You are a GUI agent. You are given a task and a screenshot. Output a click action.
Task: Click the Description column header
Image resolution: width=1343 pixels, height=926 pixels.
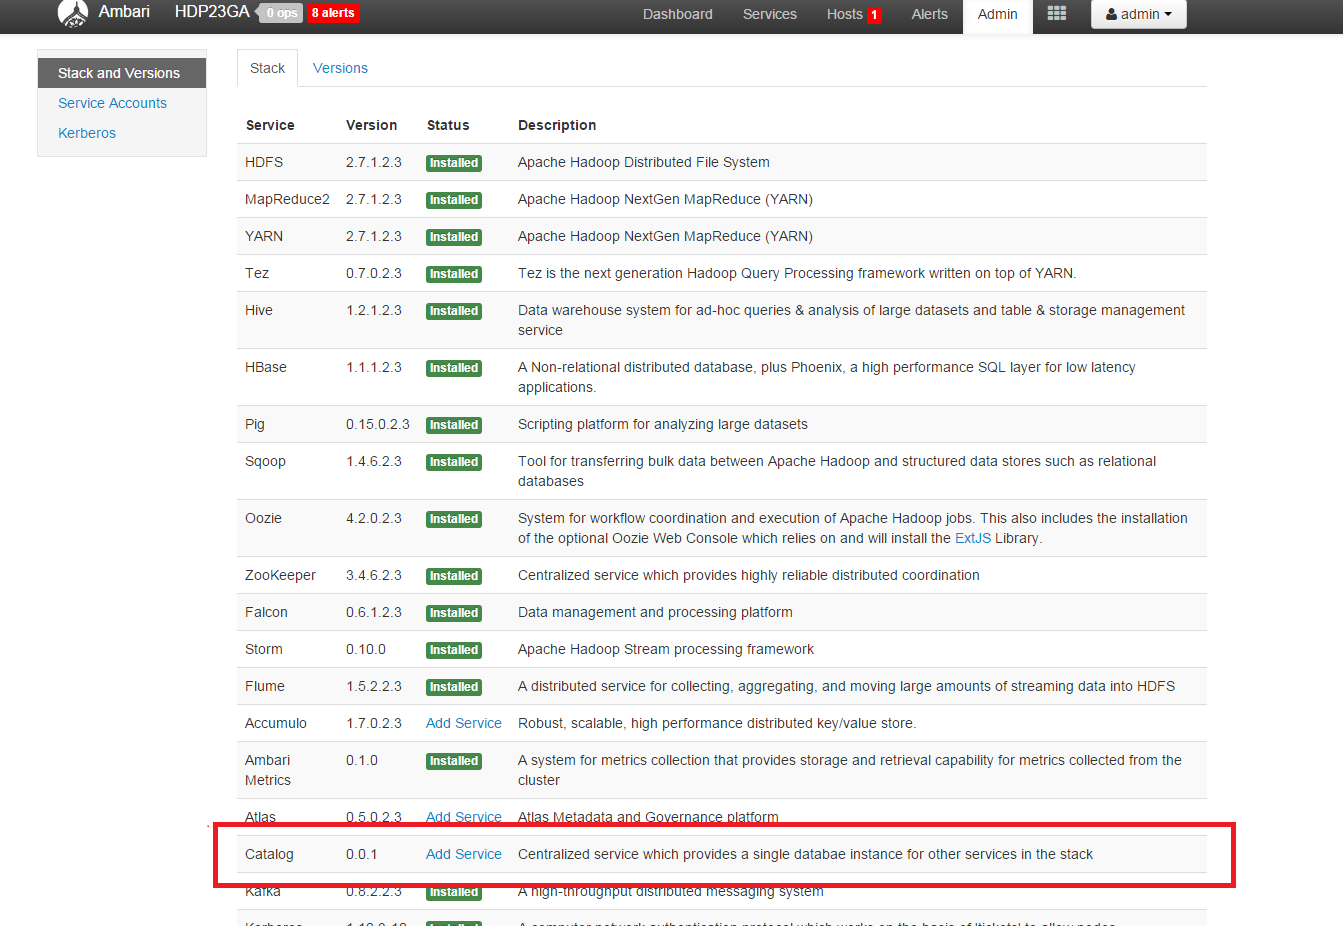click(557, 125)
